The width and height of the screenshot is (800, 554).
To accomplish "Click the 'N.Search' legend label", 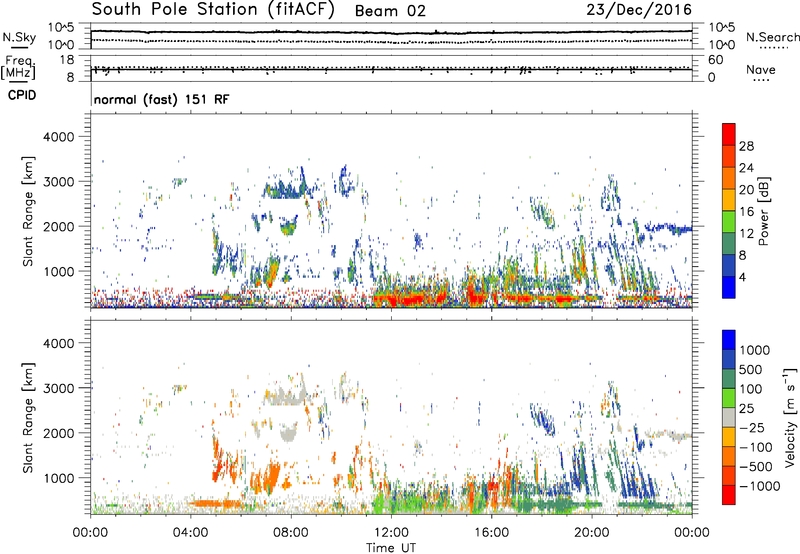I will (772, 37).
